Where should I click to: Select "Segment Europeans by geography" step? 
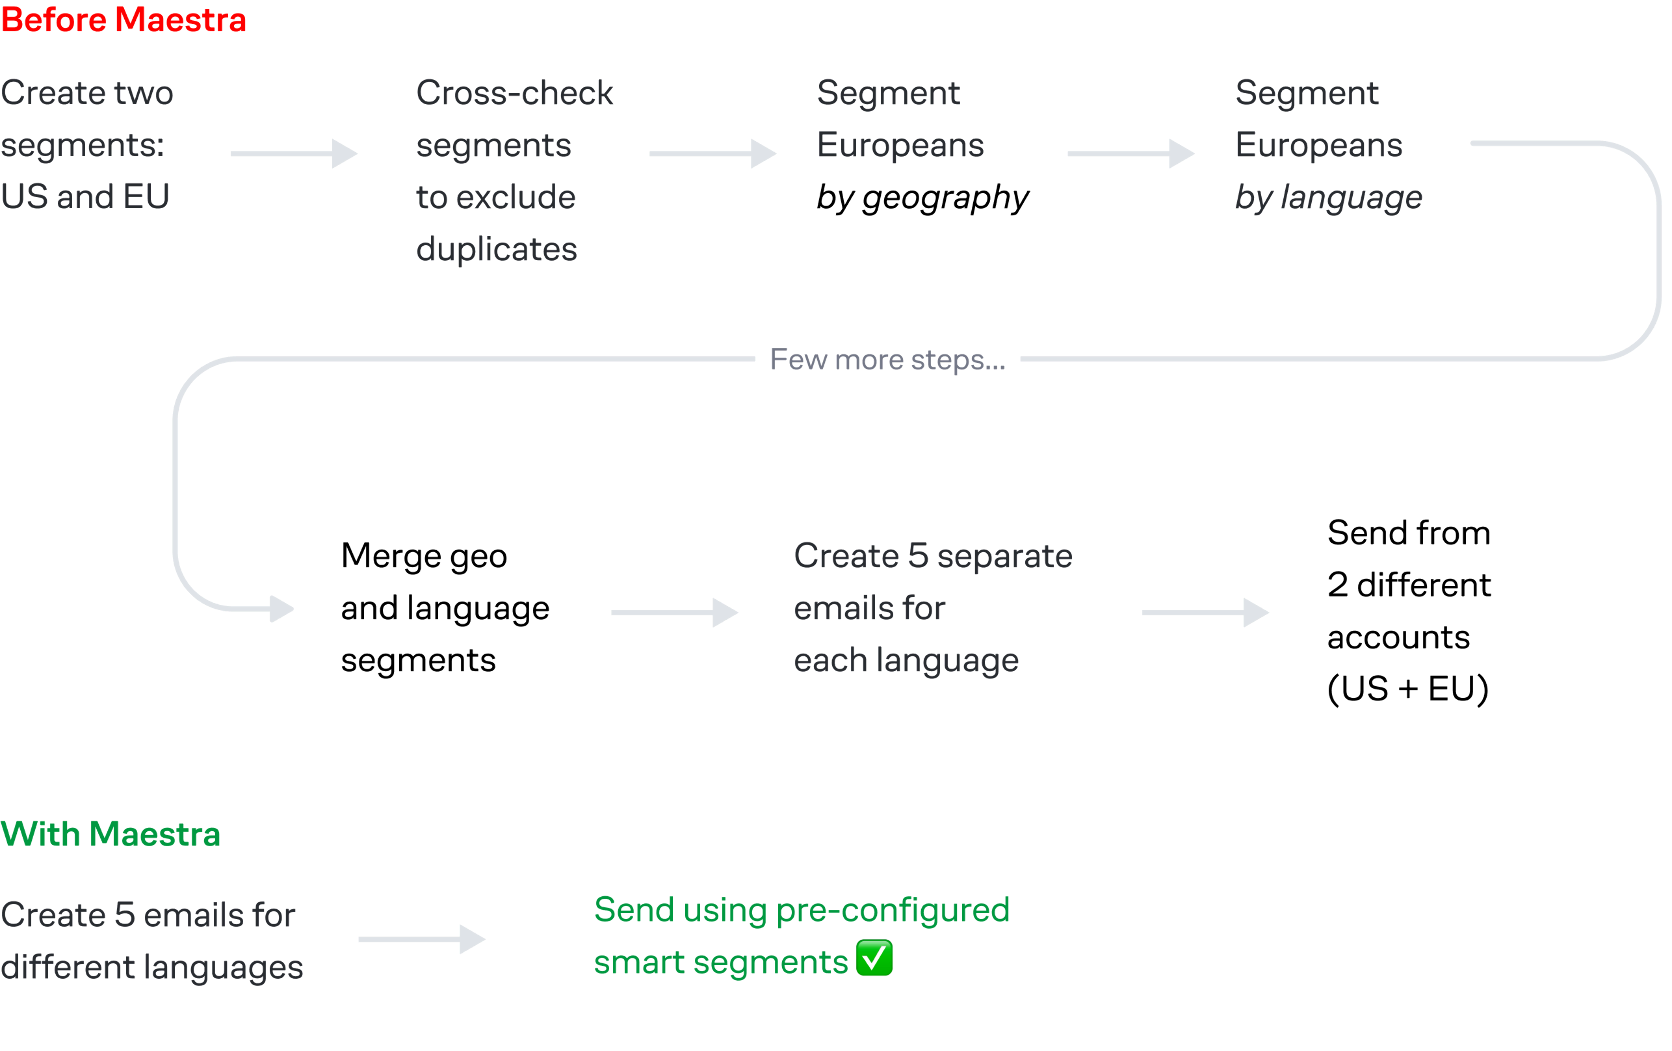click(922, 145)
